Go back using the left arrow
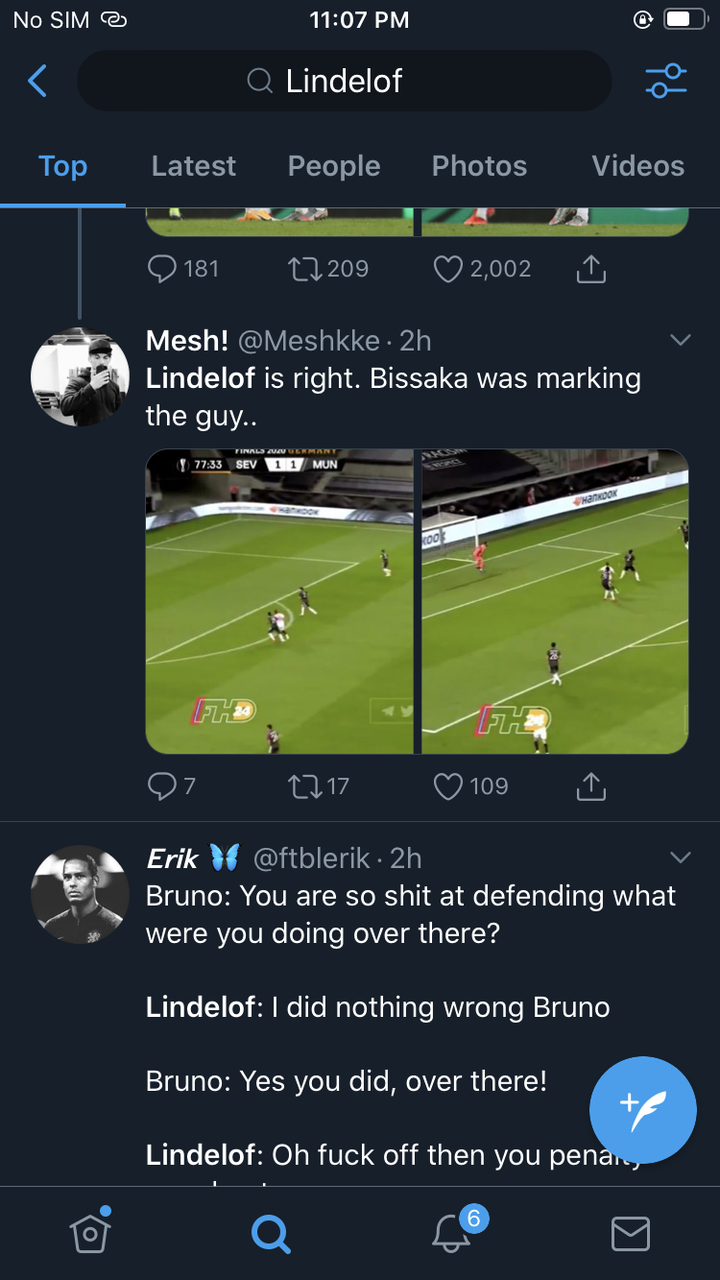 [x=37, y=81]
